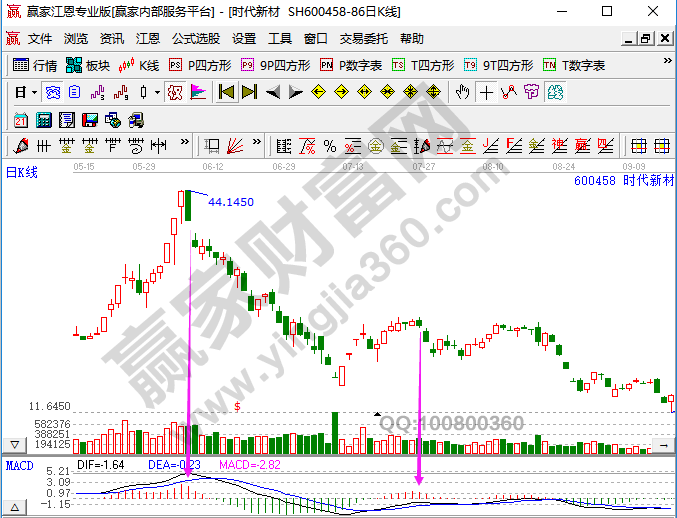Viewport: 677px width, 518px height.
Task: Toggle the crosshair cursor tool
Action: click(486, 92)
